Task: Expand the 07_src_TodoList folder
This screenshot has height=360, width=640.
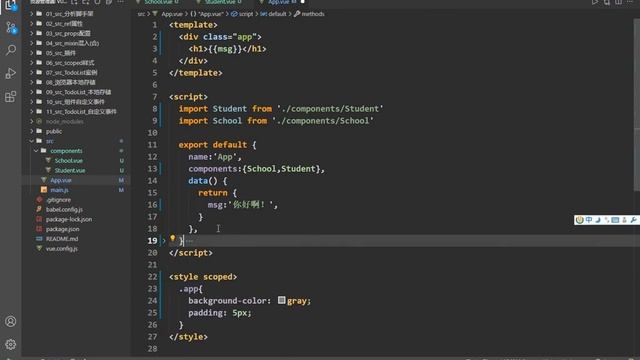Action: click(31, 72)
